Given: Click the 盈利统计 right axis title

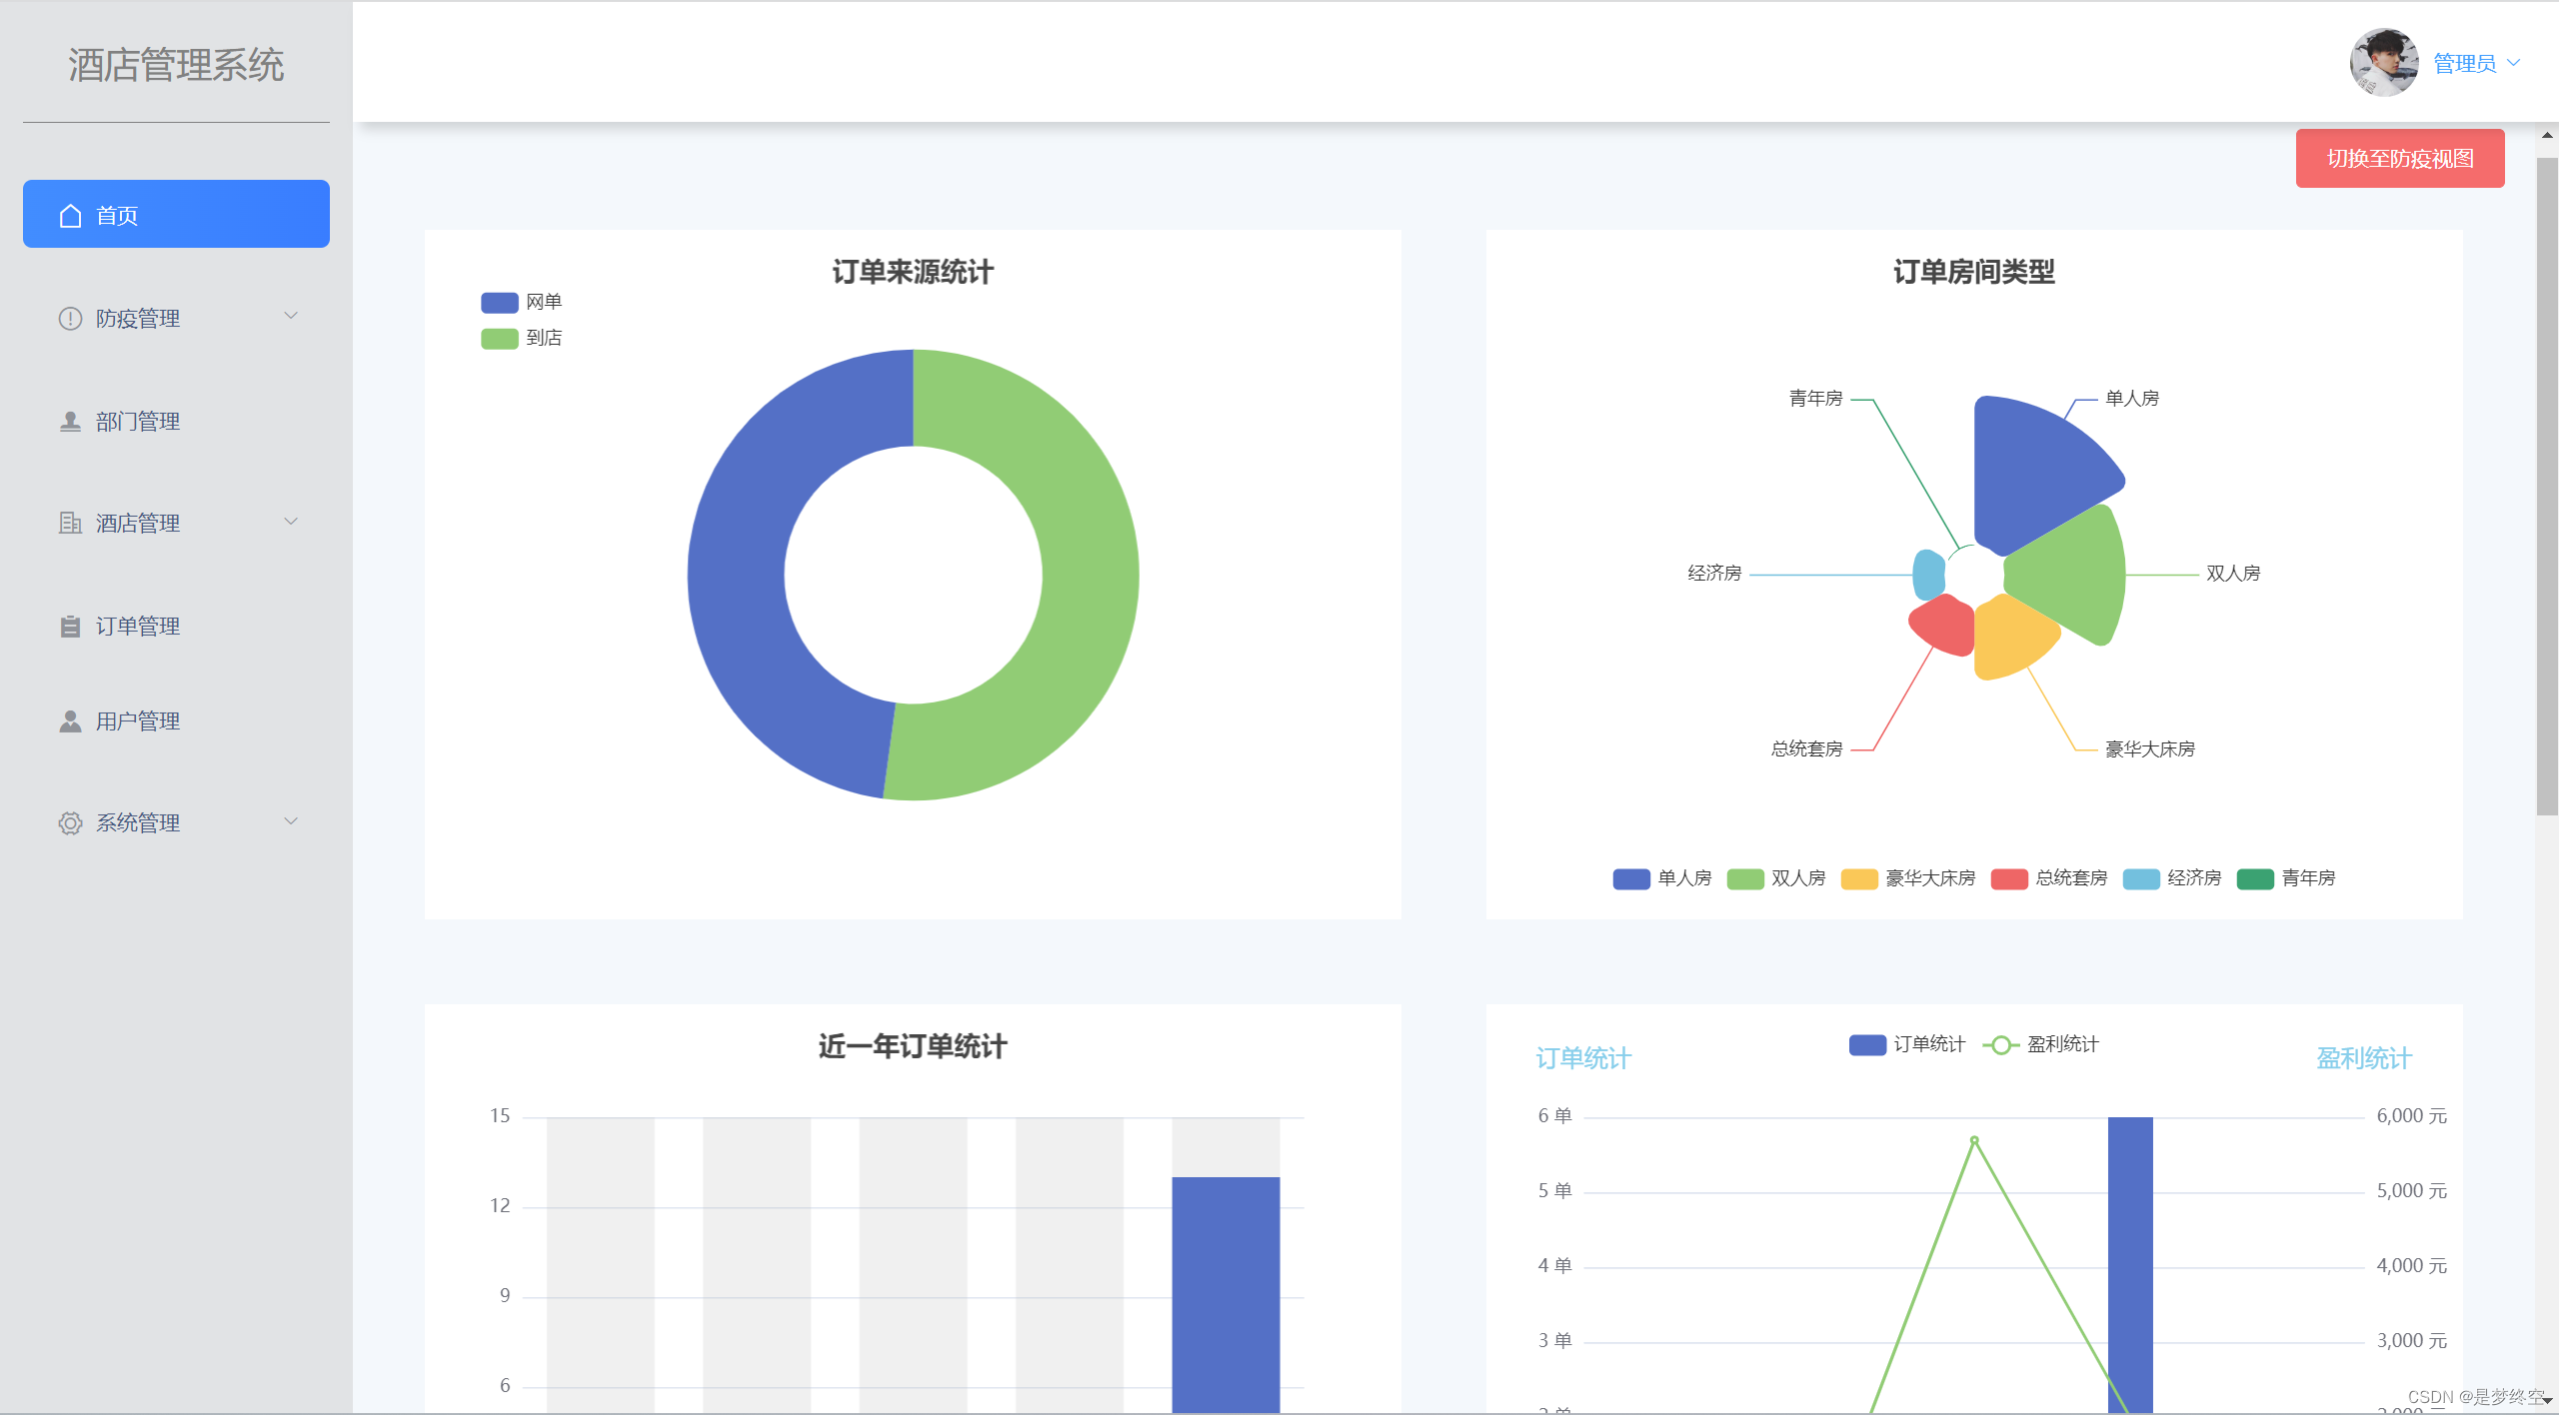Looking at the screenshot, I should coord(2364,1058).
